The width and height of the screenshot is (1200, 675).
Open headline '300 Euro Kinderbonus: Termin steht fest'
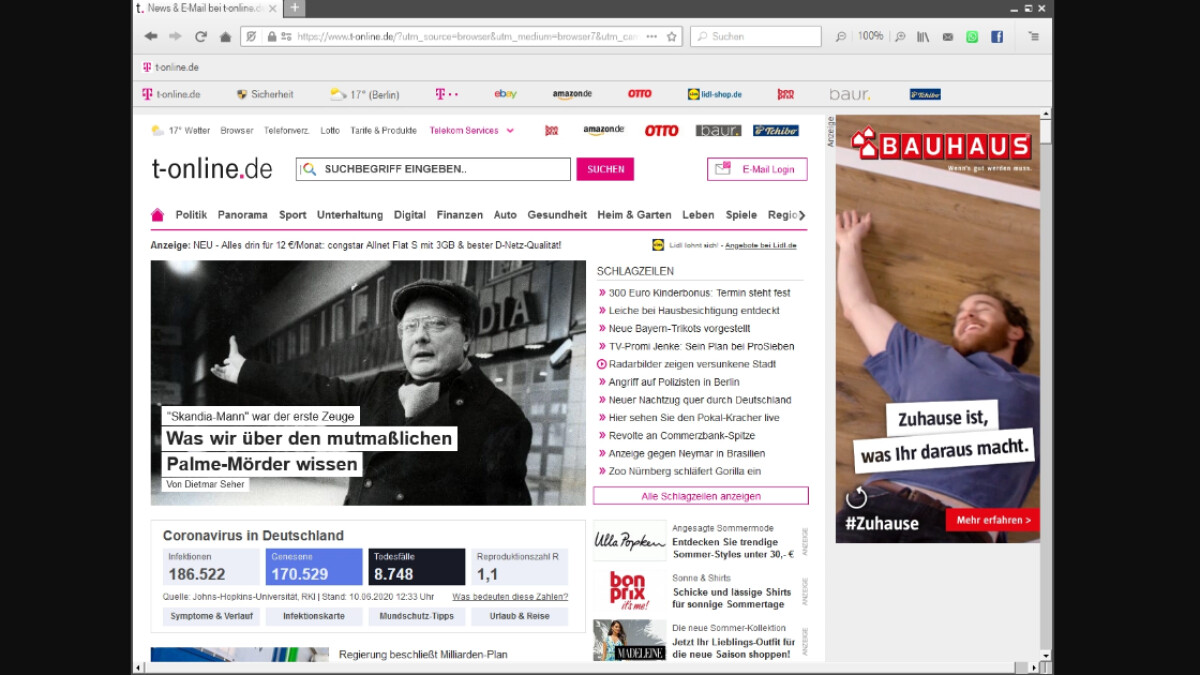[699, 293]
